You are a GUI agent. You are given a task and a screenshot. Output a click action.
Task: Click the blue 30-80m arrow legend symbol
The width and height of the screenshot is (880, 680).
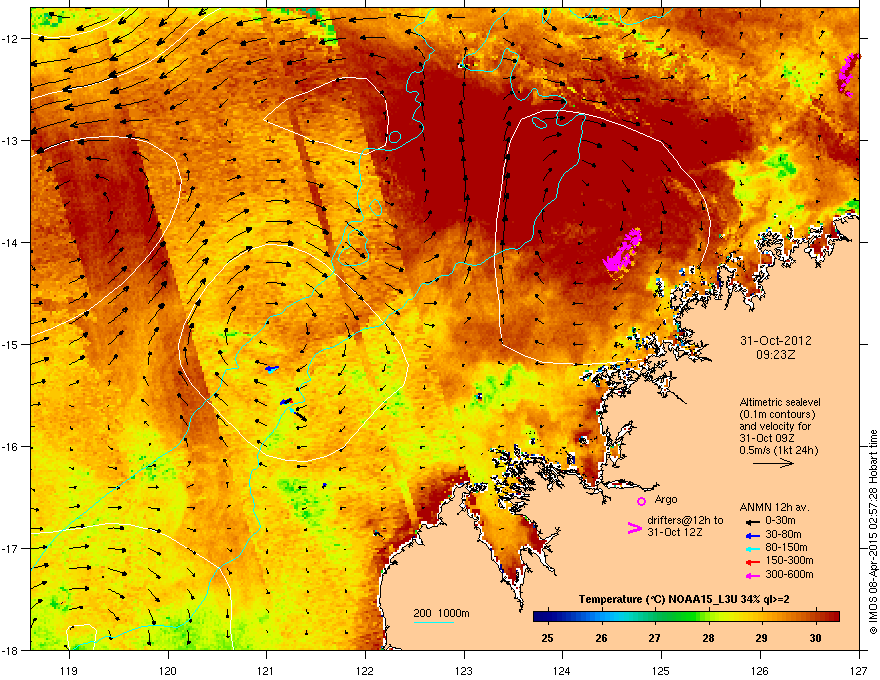pos(752,536)
